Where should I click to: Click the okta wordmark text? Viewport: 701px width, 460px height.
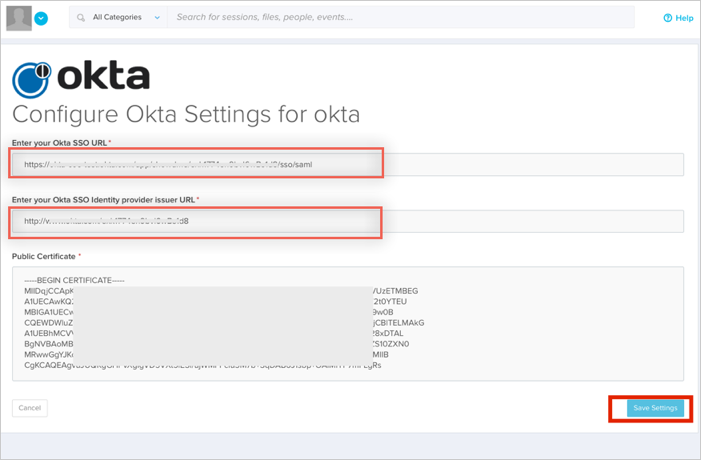pyautogui.click(x=104, y=77)
